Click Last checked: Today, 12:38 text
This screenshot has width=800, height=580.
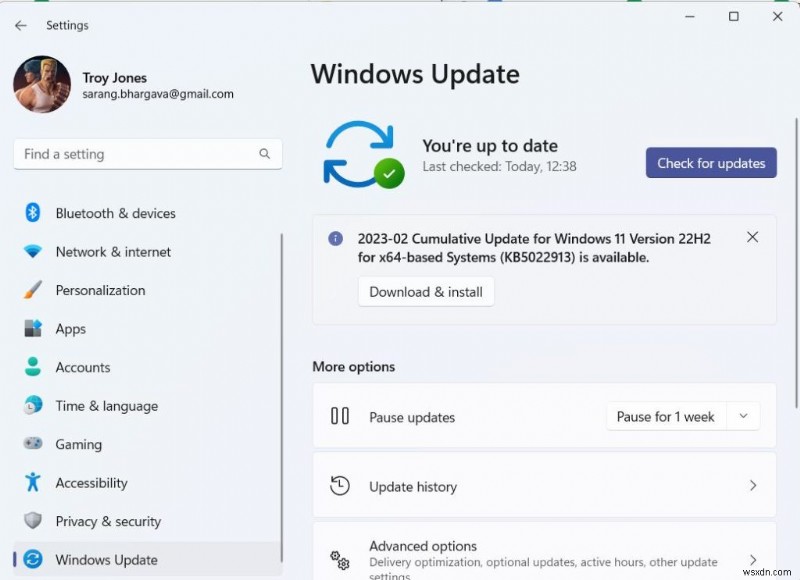point(499,166)
